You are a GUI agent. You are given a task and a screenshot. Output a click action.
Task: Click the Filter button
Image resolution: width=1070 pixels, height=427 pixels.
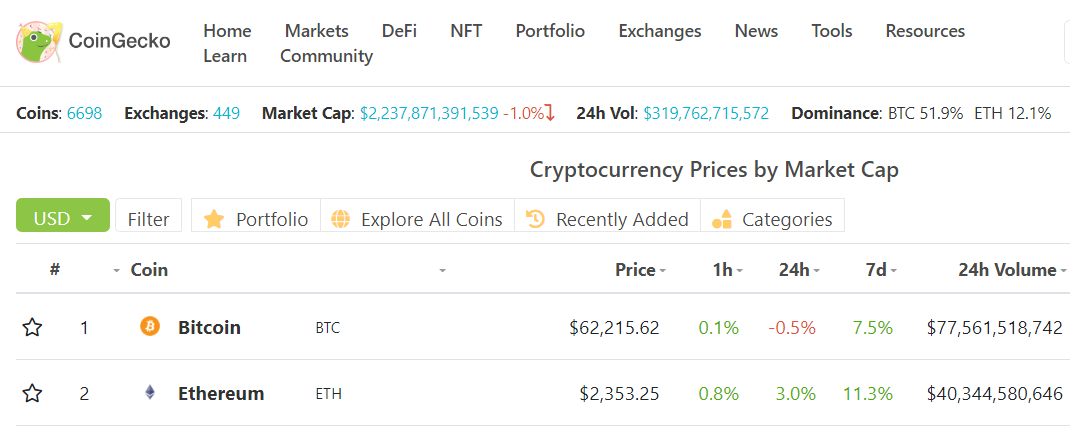(148, 219)
